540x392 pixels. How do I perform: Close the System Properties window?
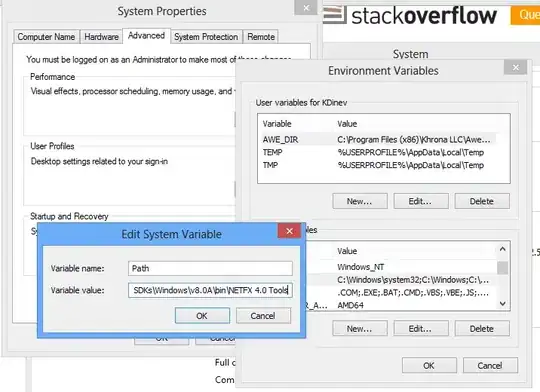[x=306, y=8]
